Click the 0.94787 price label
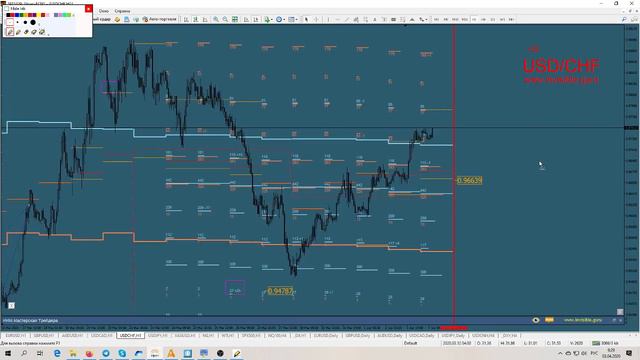 pyautogui.click(x=280, y=291)
